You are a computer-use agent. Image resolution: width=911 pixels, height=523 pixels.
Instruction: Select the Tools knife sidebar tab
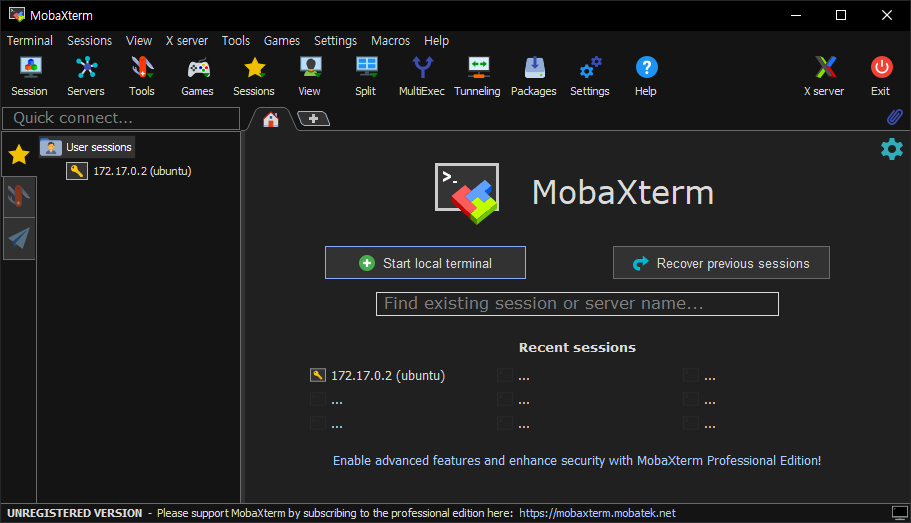click(x=19, y=196)
